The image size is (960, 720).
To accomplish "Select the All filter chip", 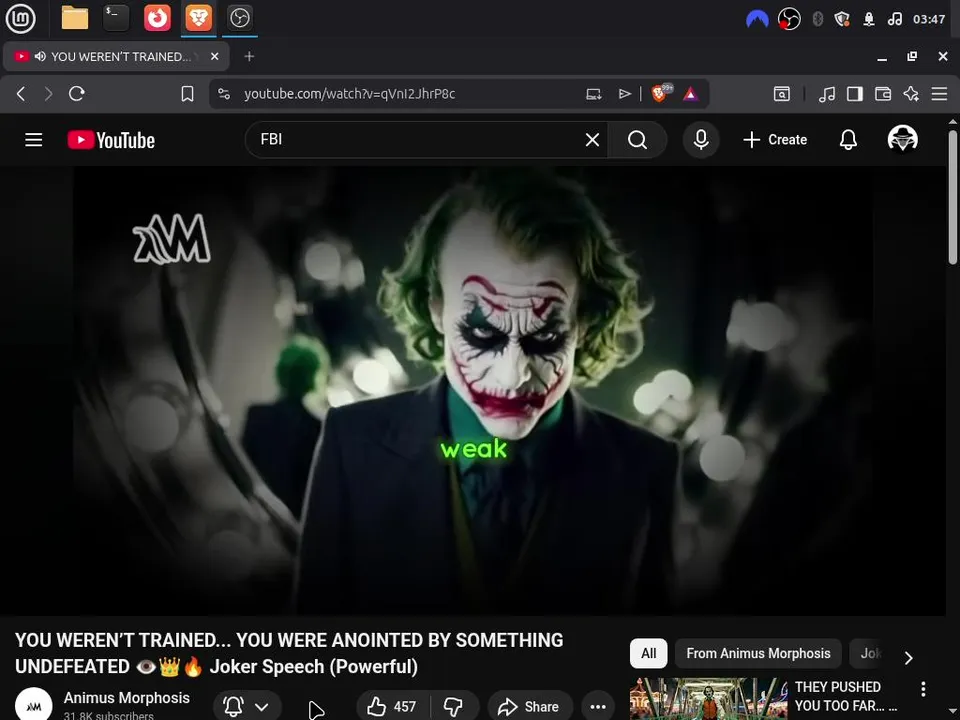I will click(648, 653).
